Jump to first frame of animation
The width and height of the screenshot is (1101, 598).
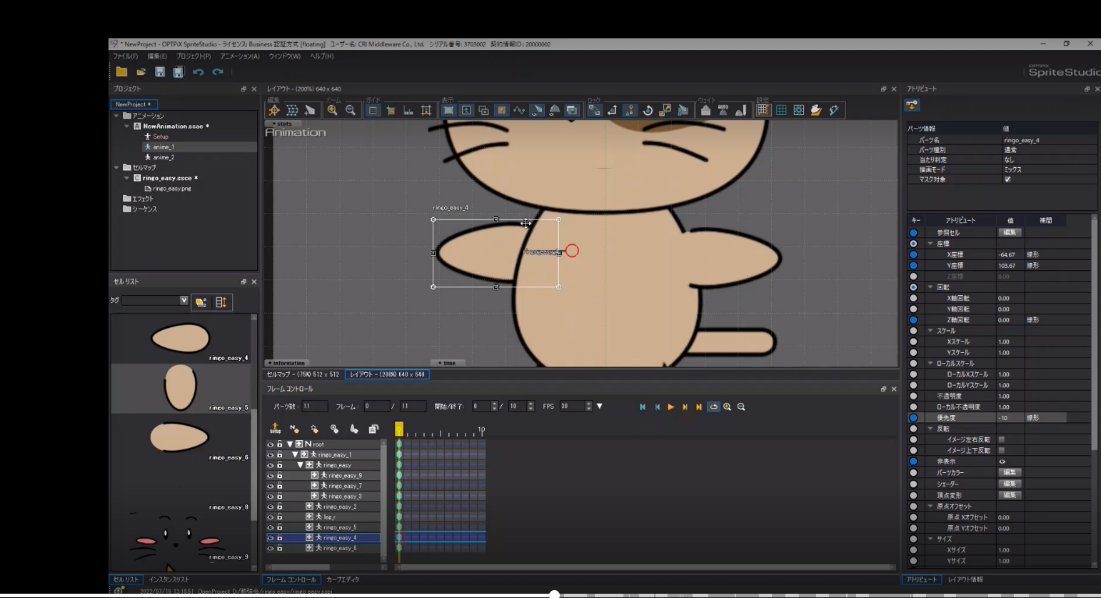click(x=642, y=407)
